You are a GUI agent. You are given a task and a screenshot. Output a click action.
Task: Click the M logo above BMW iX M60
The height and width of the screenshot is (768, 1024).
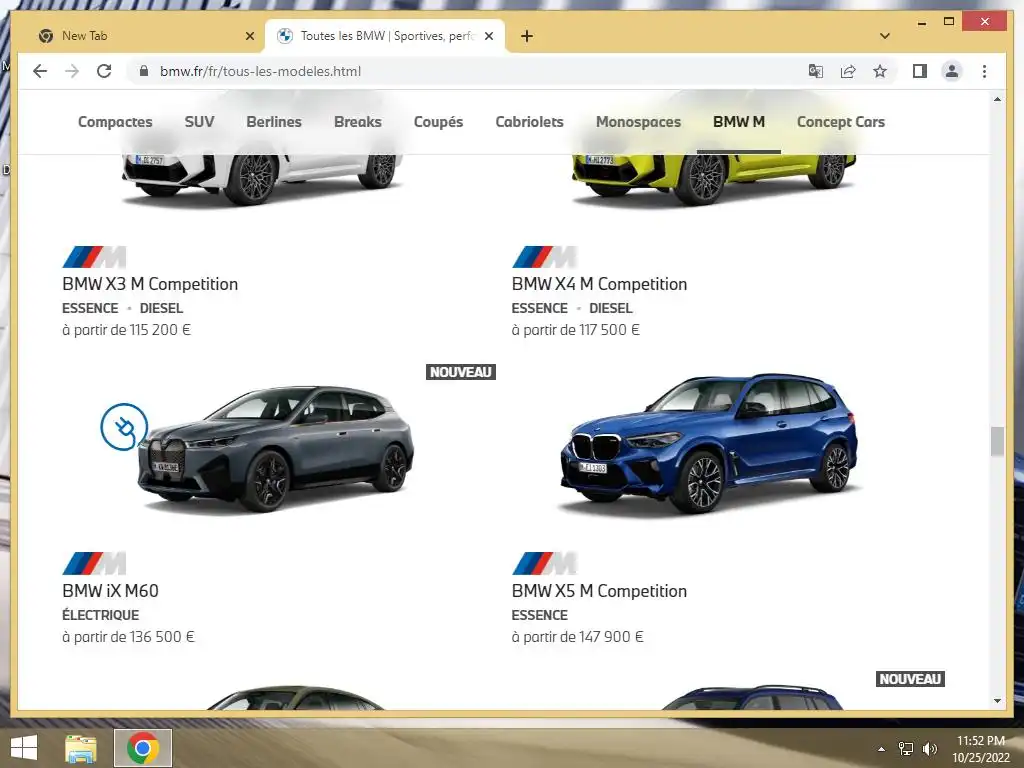point(94,563)
